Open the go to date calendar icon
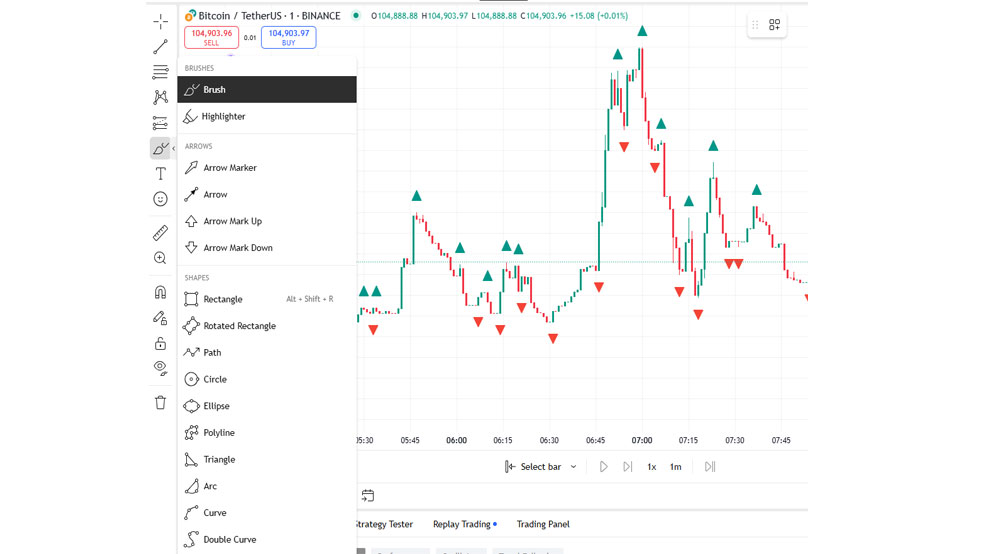The width and height of the screenshot is (984, 554). (x=368, y=496)
